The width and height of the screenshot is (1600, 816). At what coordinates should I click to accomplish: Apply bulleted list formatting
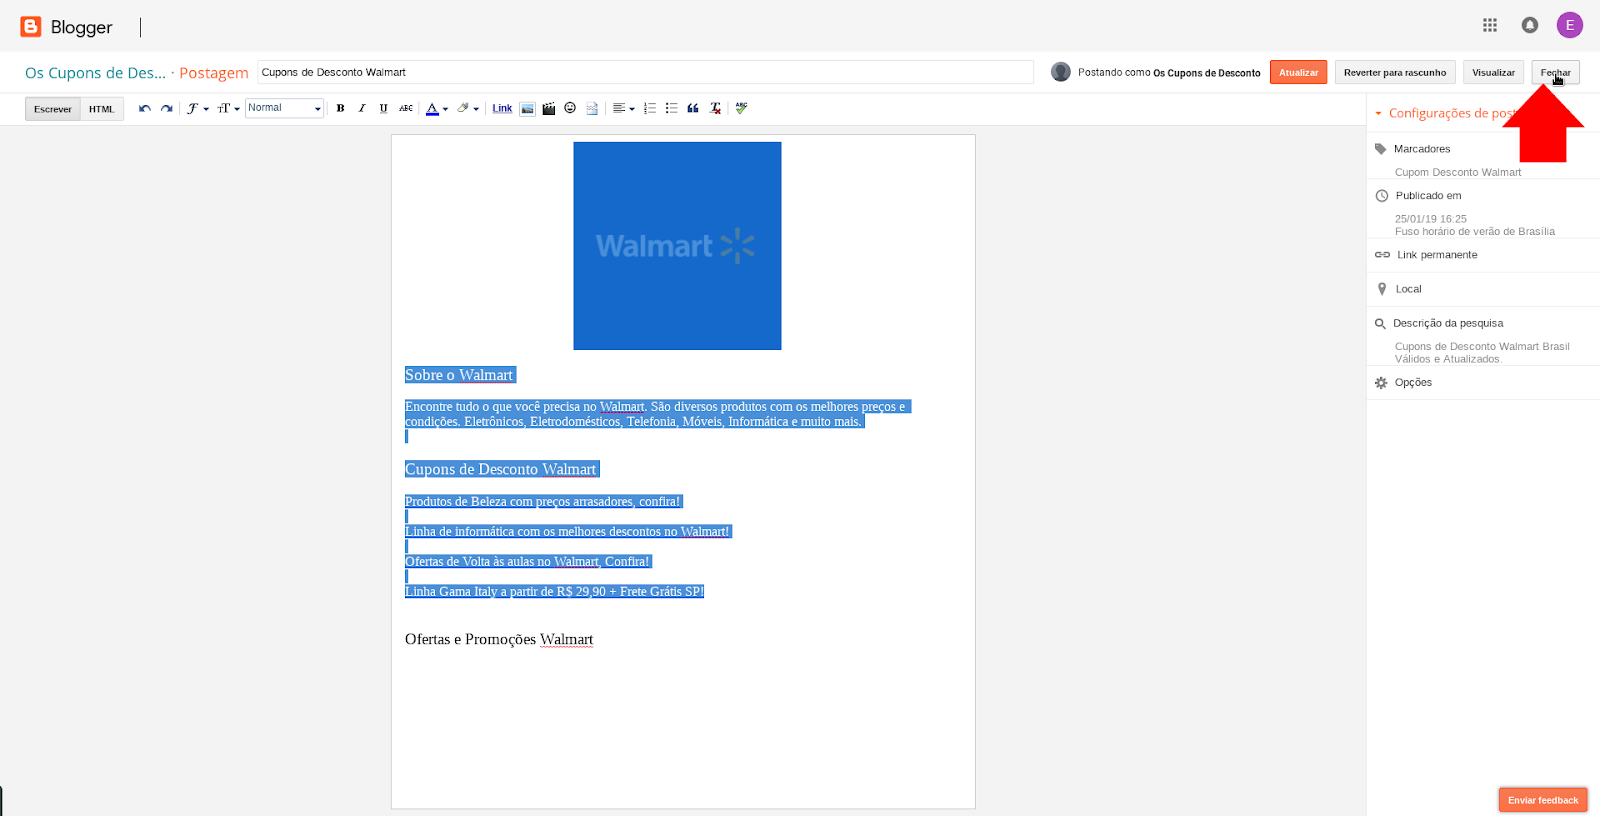click(x=671, y=108)
